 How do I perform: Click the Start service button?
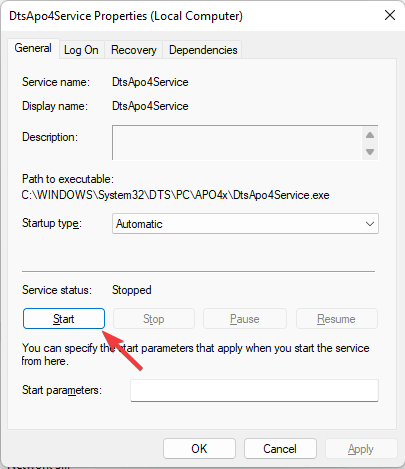tap(64, 319)
